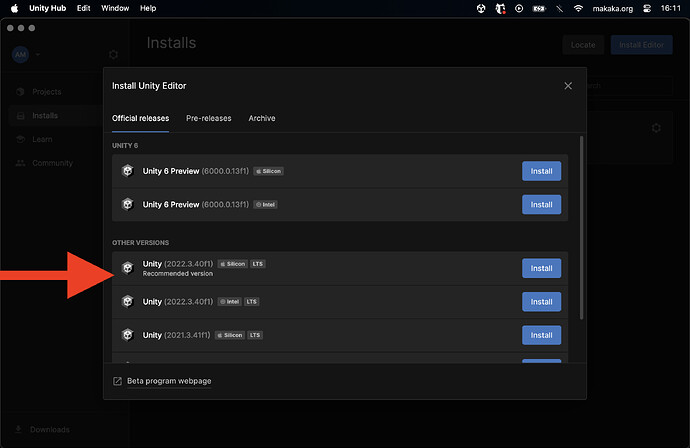Select the Official releases tab
Viewport: 690px width, 448px height.
pos(140,118)
